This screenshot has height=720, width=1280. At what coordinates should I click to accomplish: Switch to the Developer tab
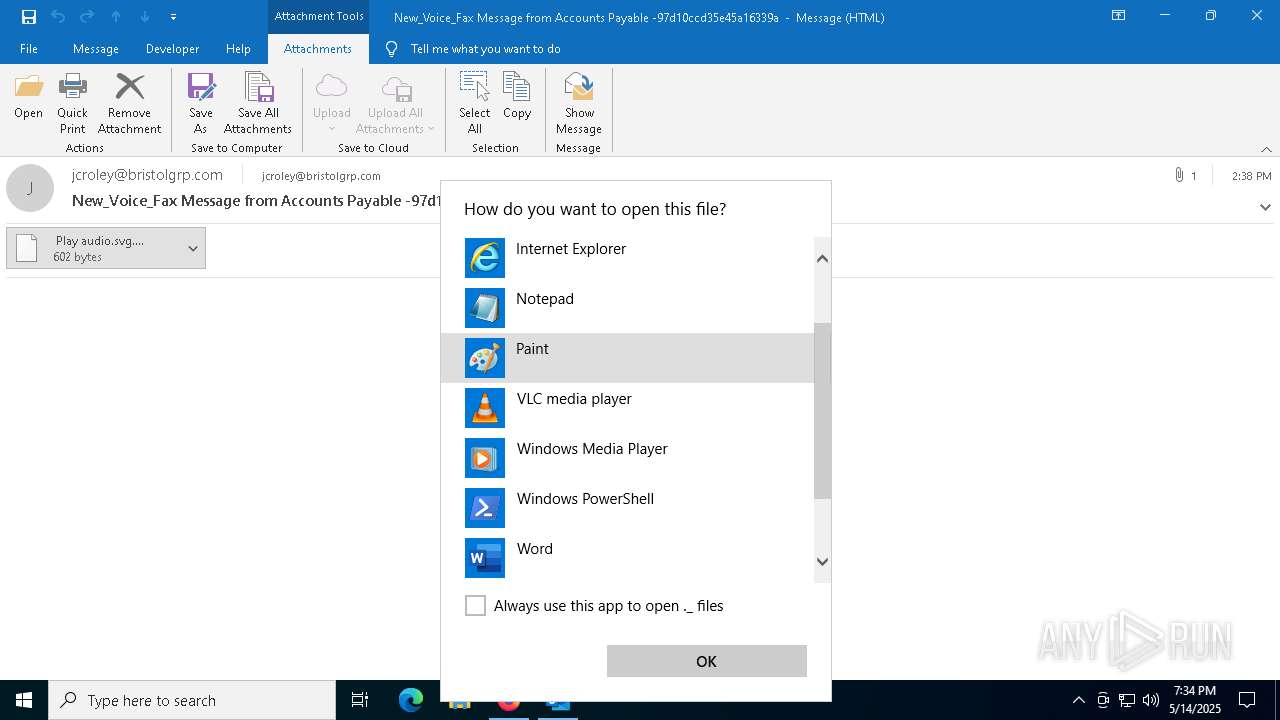point(172,49)
